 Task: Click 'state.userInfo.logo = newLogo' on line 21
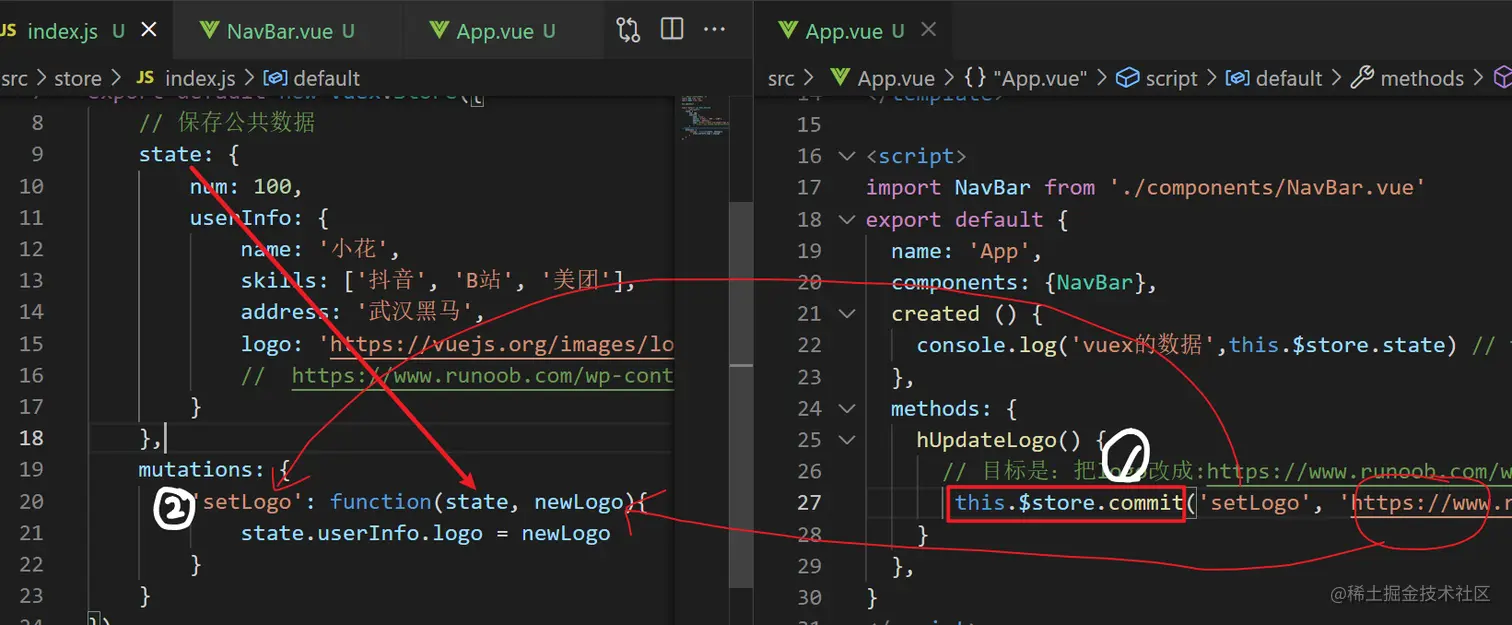tap(425, 533)
